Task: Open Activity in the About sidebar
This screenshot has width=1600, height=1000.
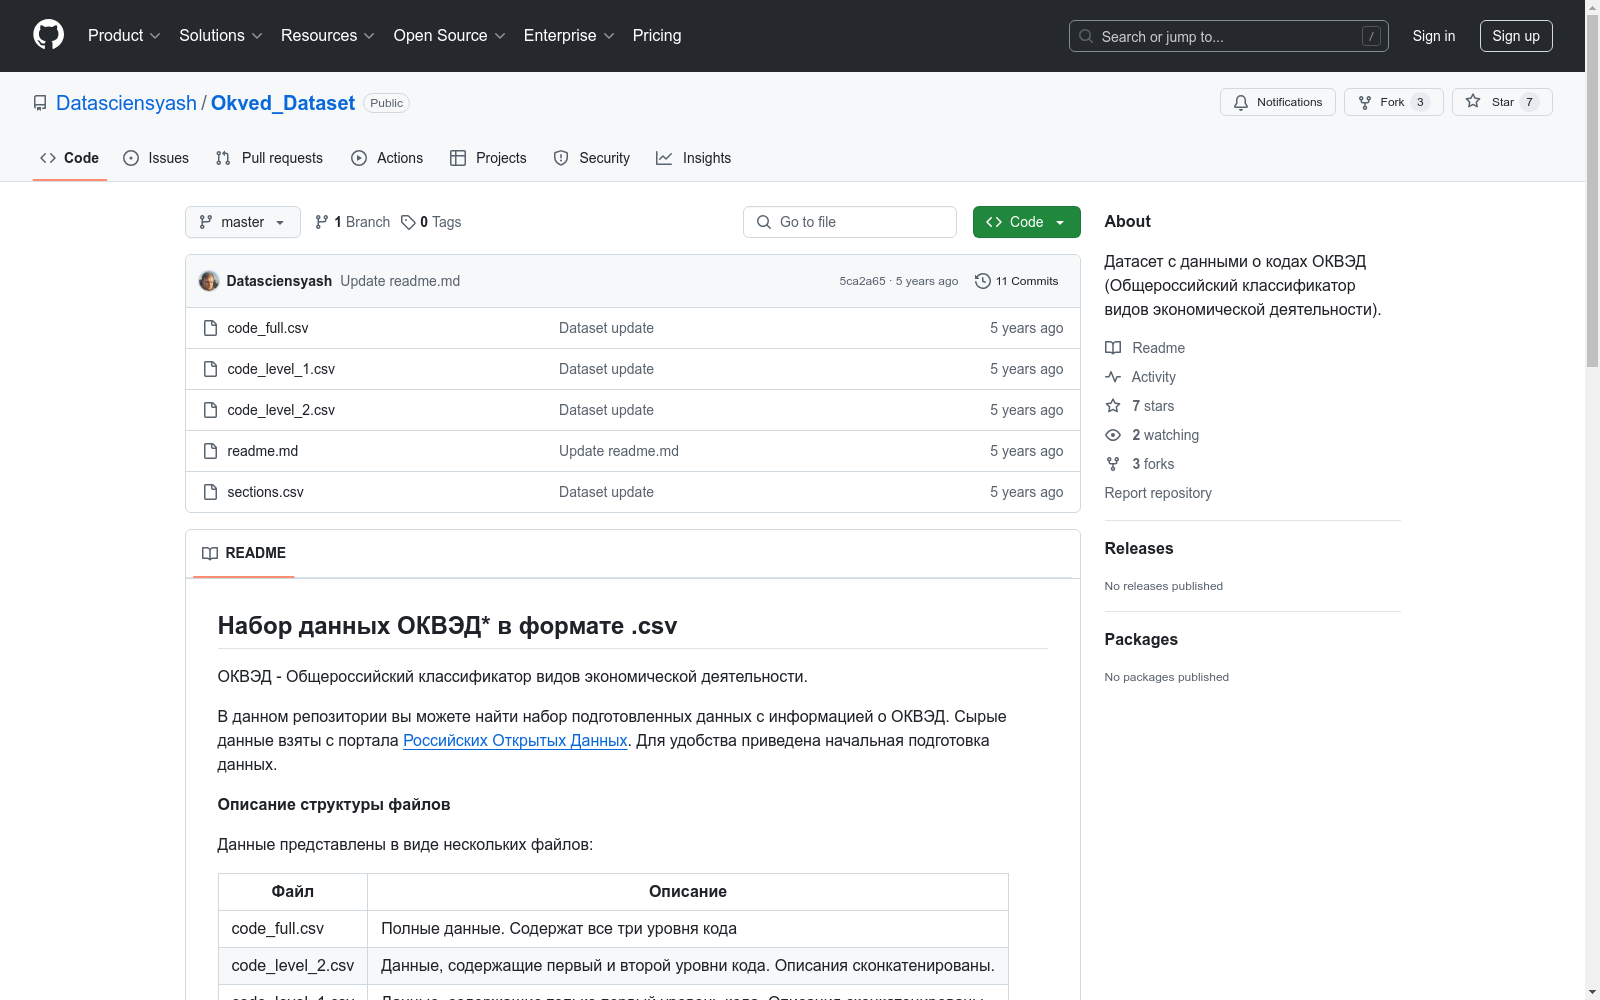Action: click(x=1153, y=377)
